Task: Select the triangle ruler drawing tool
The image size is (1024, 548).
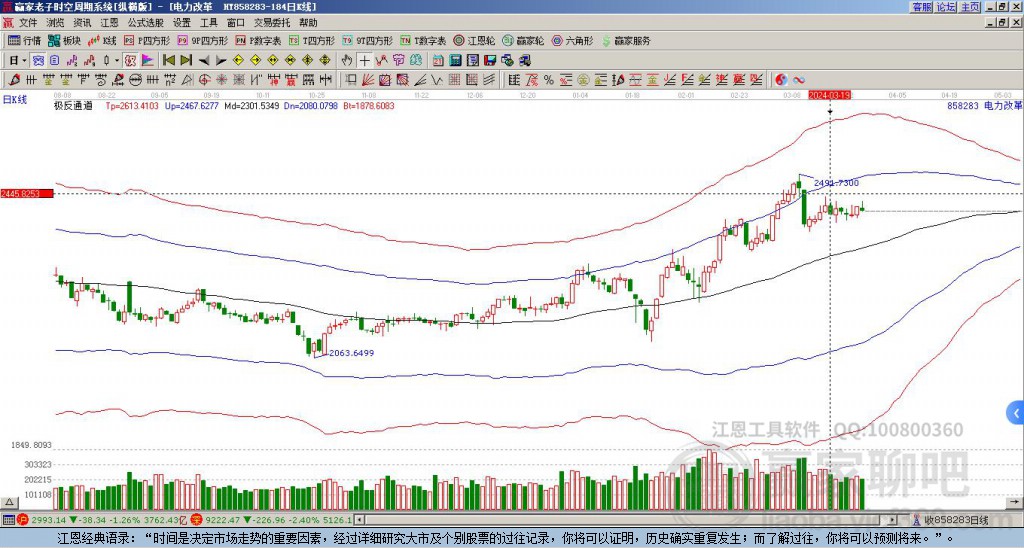Action: click(x=187, y=80)
